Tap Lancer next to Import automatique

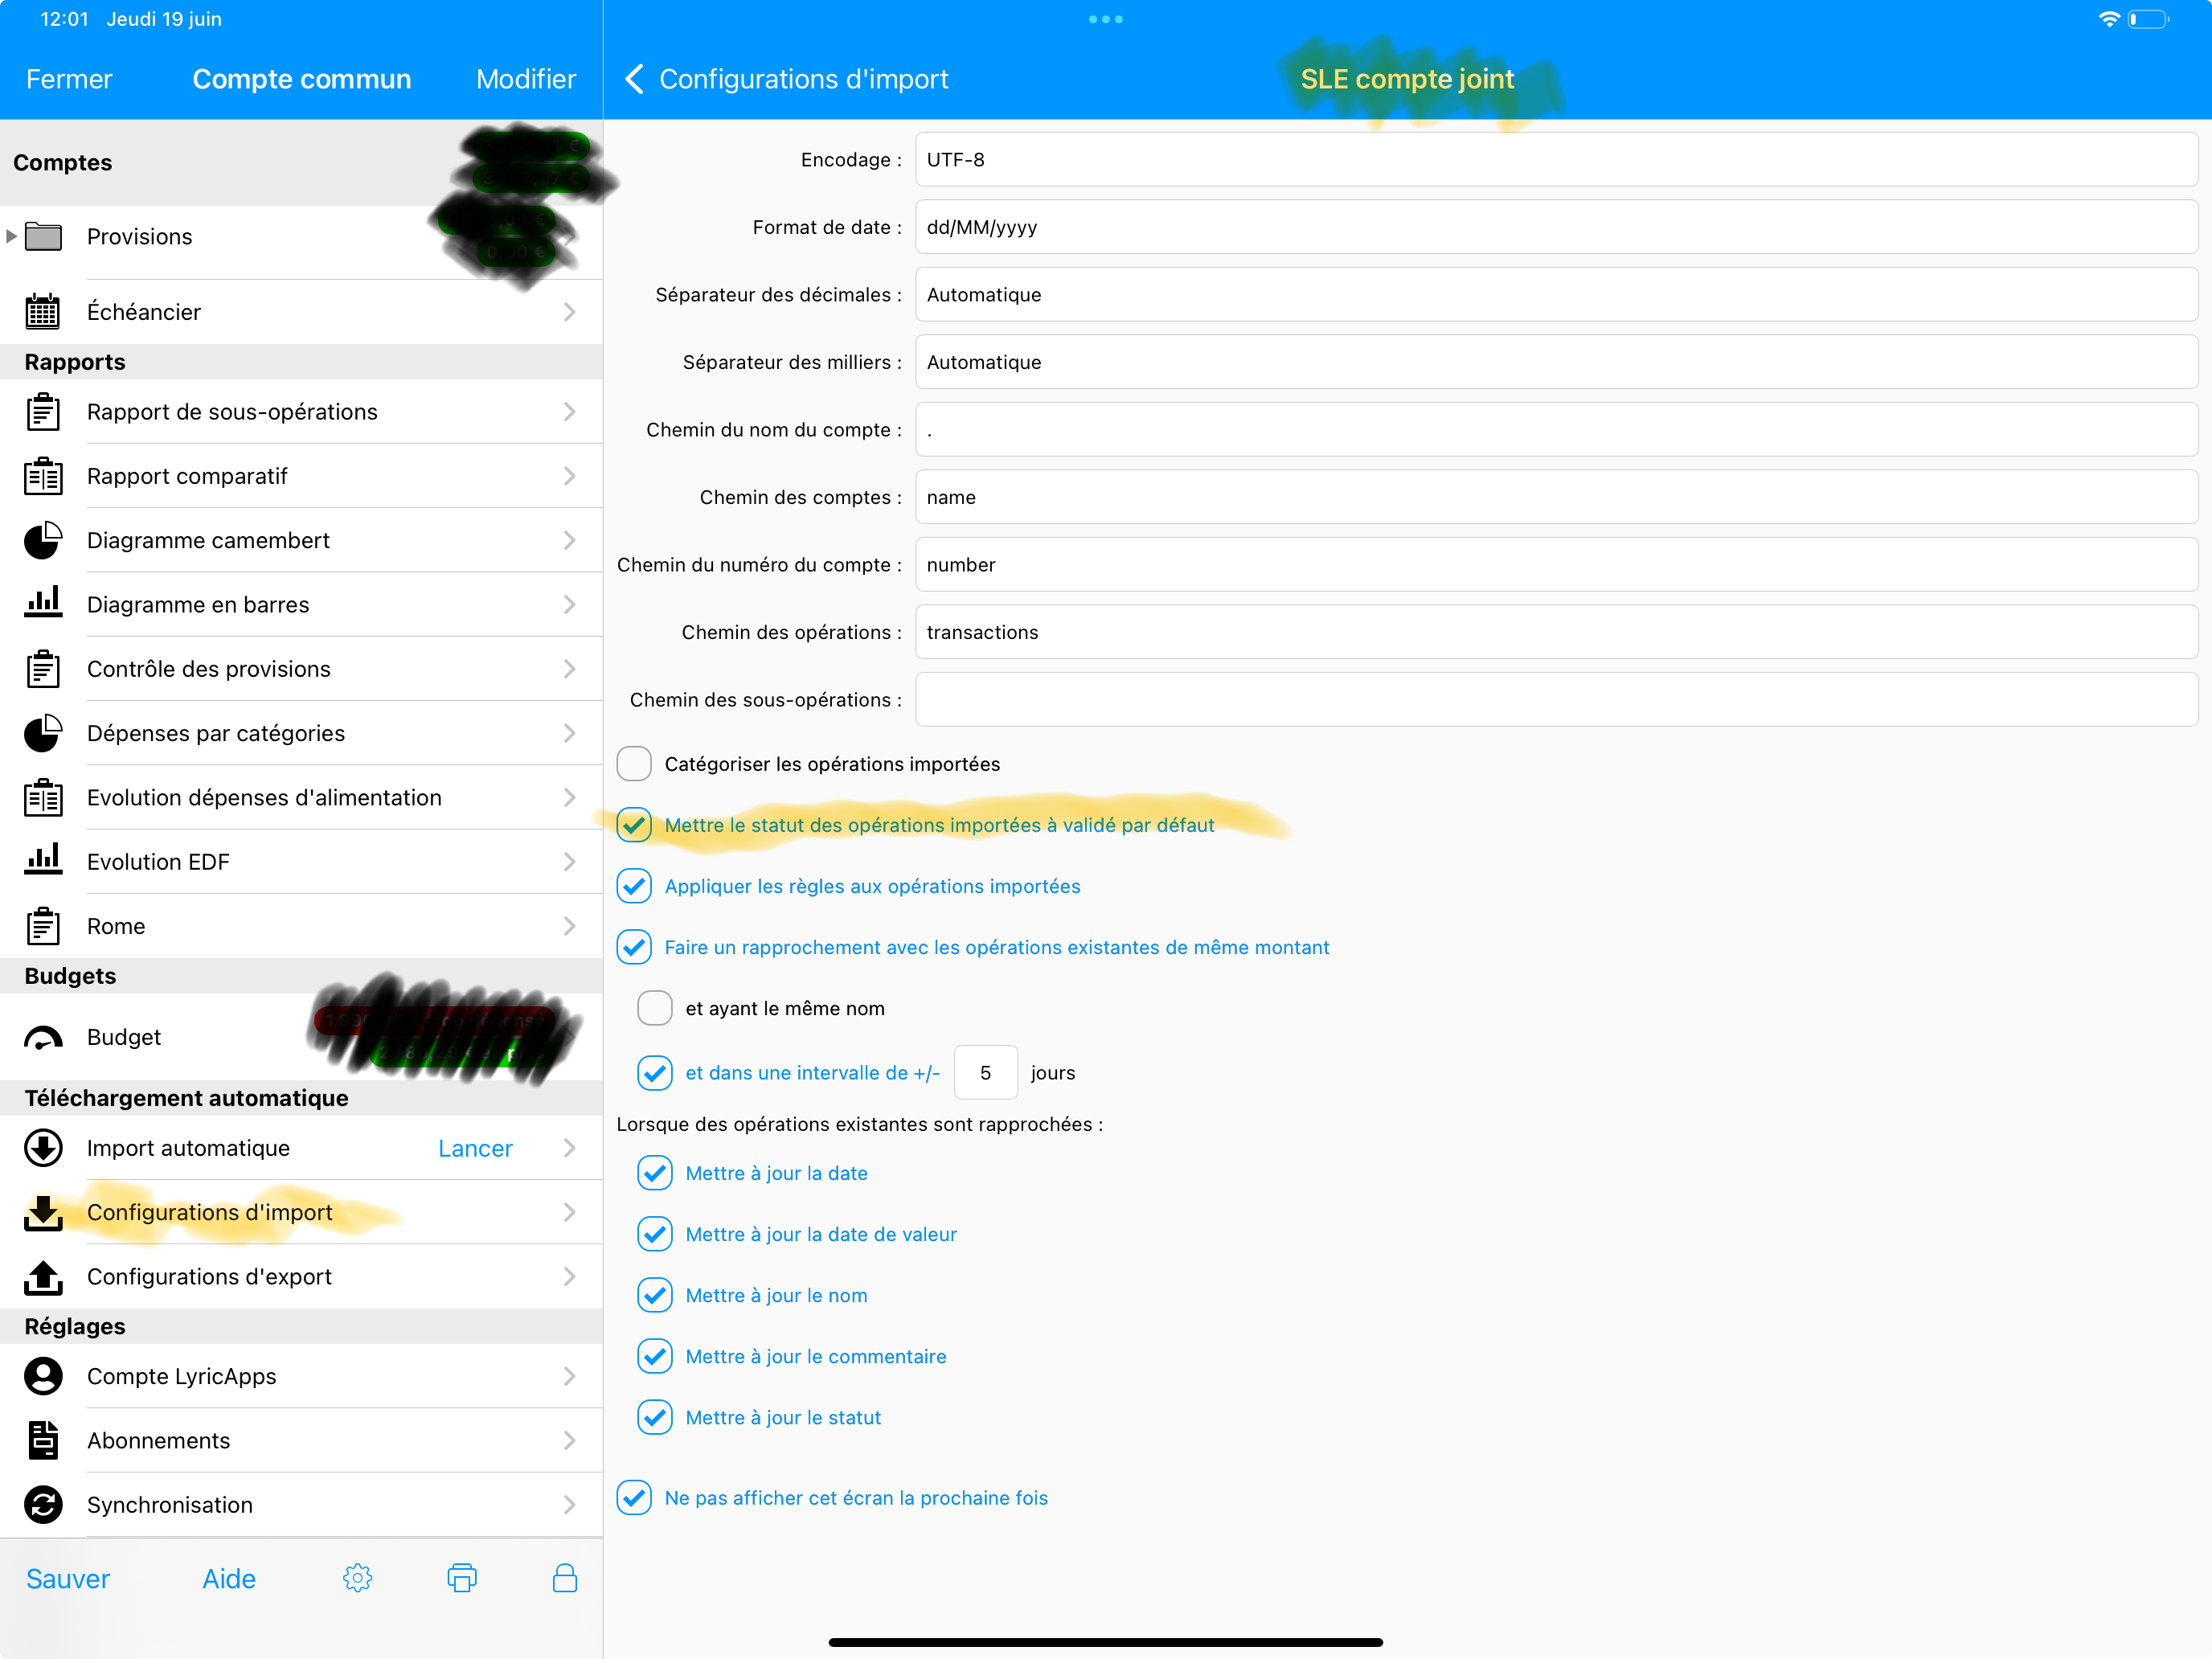coord(475,1148)
